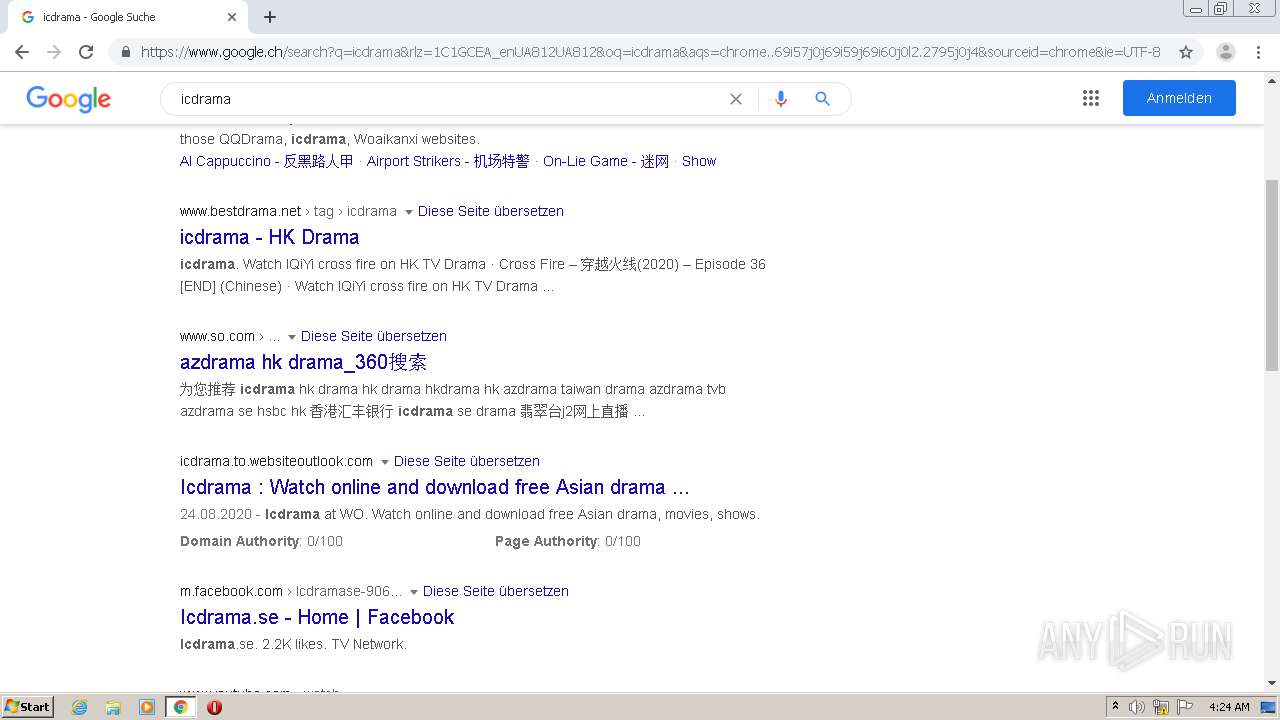Open the Google apps grid icon

coord(1091,98)
